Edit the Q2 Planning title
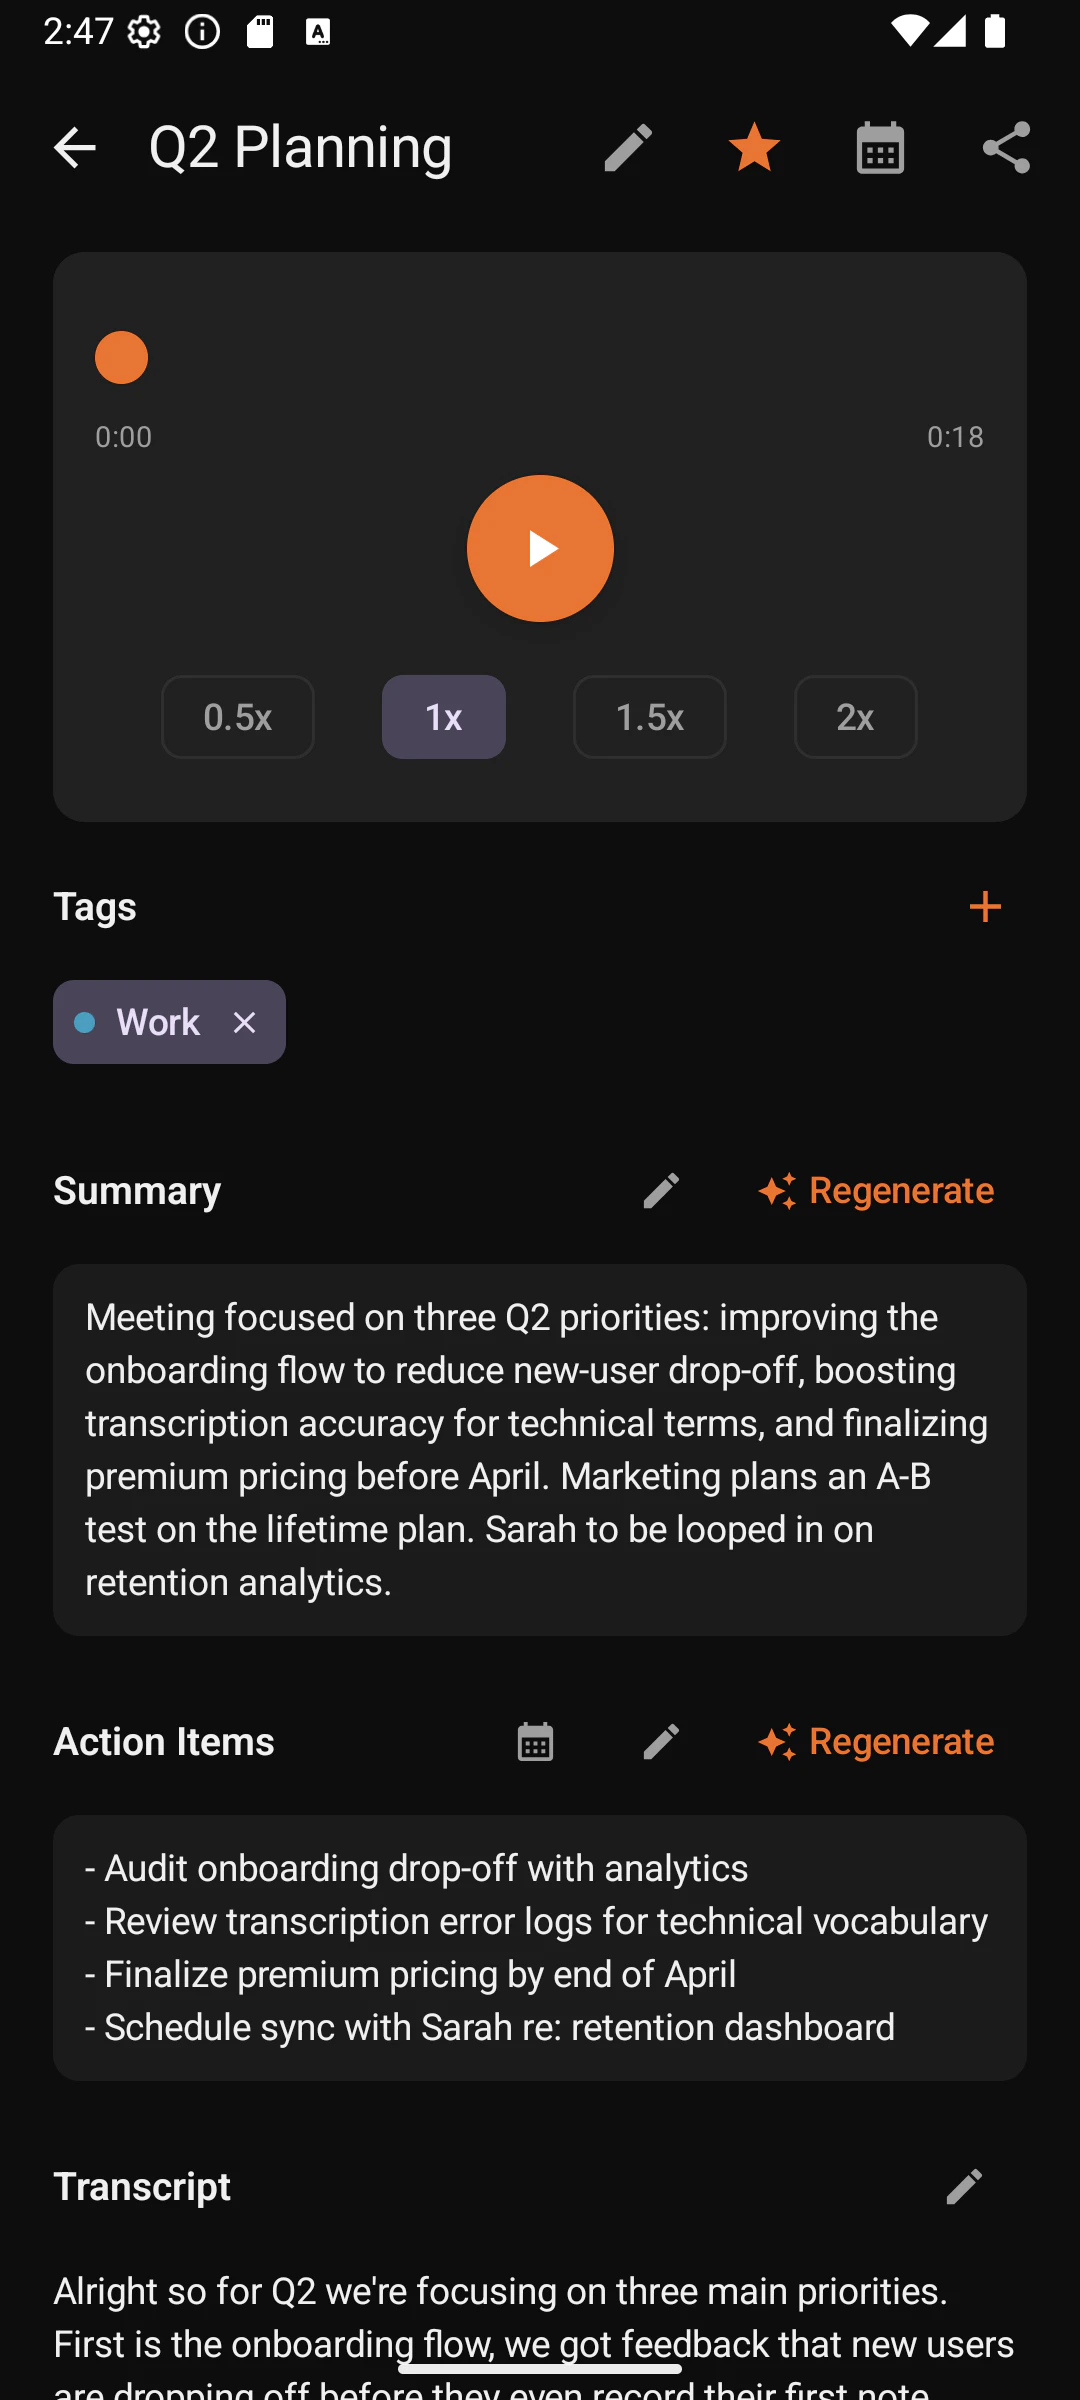This screenshot has height=2400, width=1080. 628,148
